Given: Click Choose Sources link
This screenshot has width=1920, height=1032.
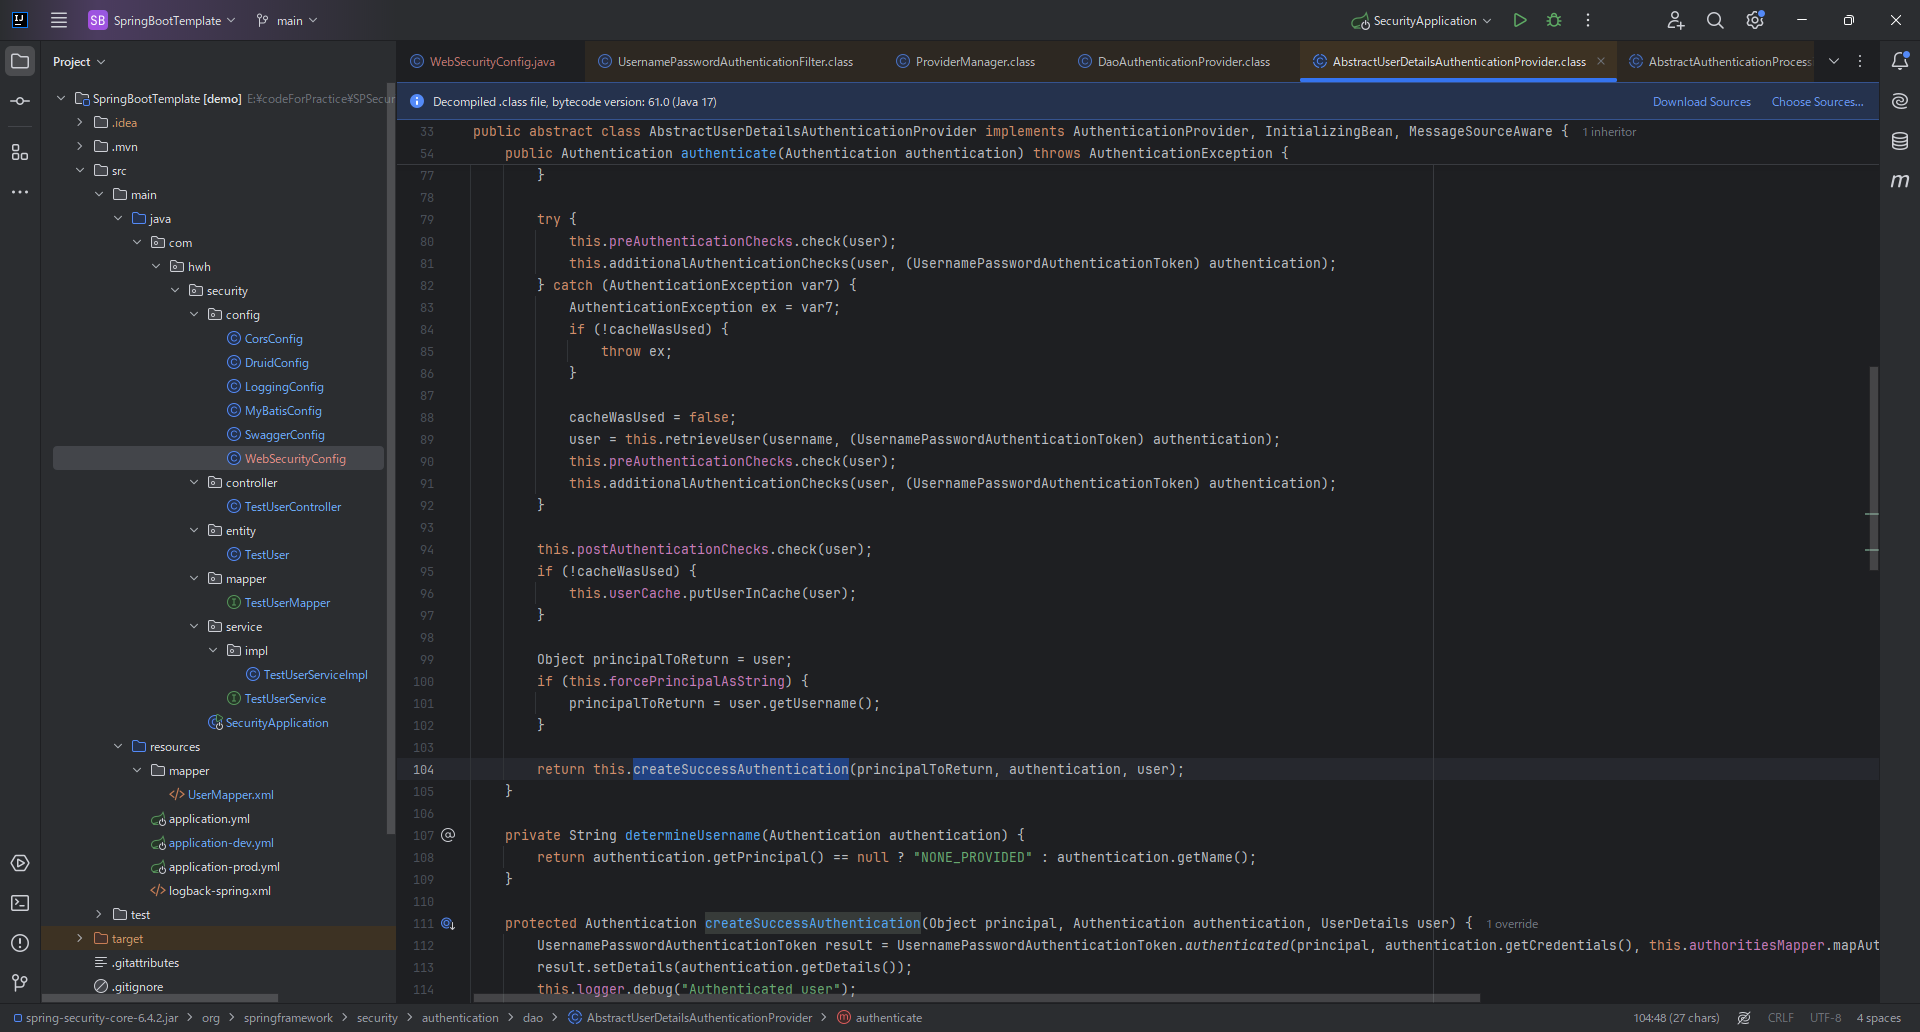Looking at the screenshot, I should (x=1818, y=102).
